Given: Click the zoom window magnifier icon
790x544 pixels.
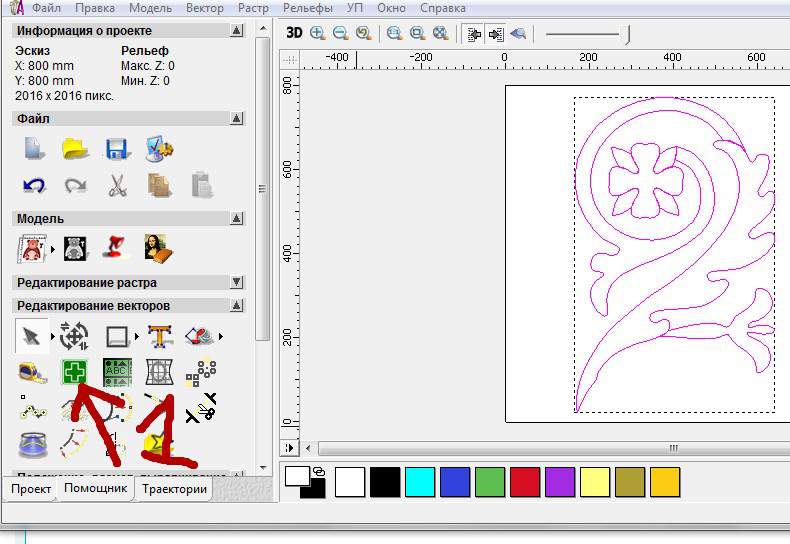Looking at the screenshot, I should [x=417, y=34].
